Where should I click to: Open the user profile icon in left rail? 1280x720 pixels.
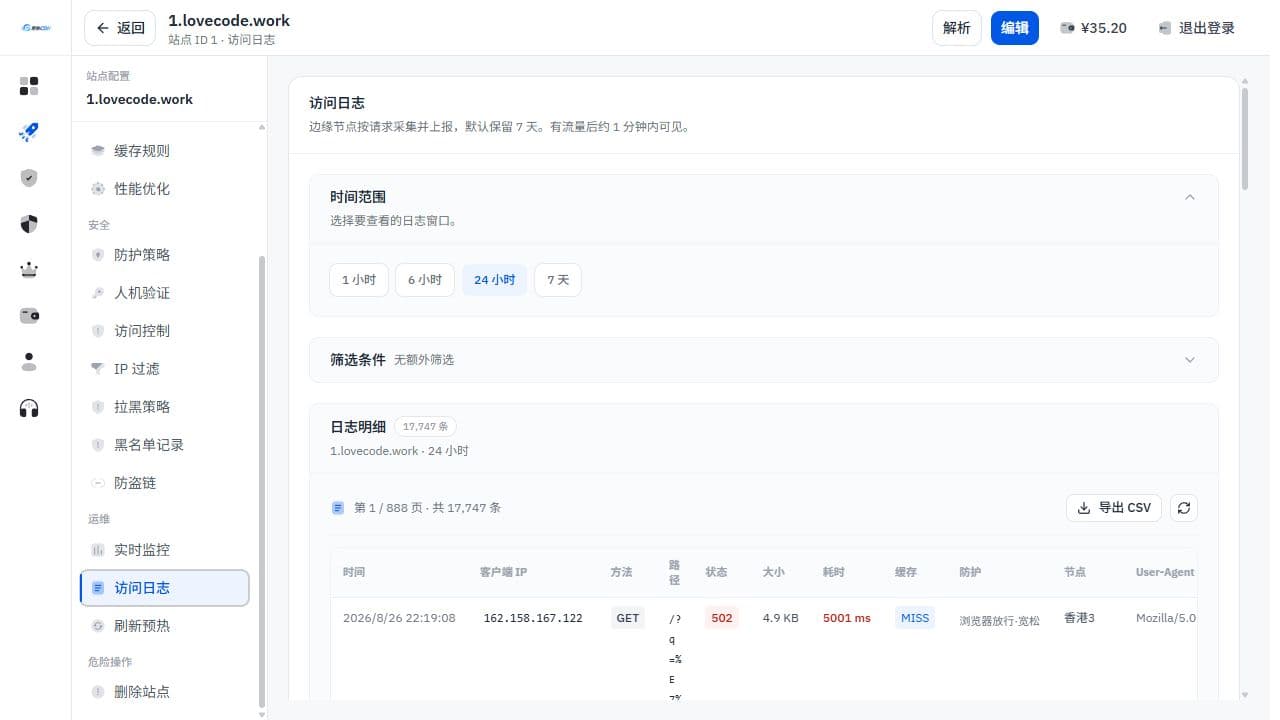pyautogui.click(x=29, y=362)
